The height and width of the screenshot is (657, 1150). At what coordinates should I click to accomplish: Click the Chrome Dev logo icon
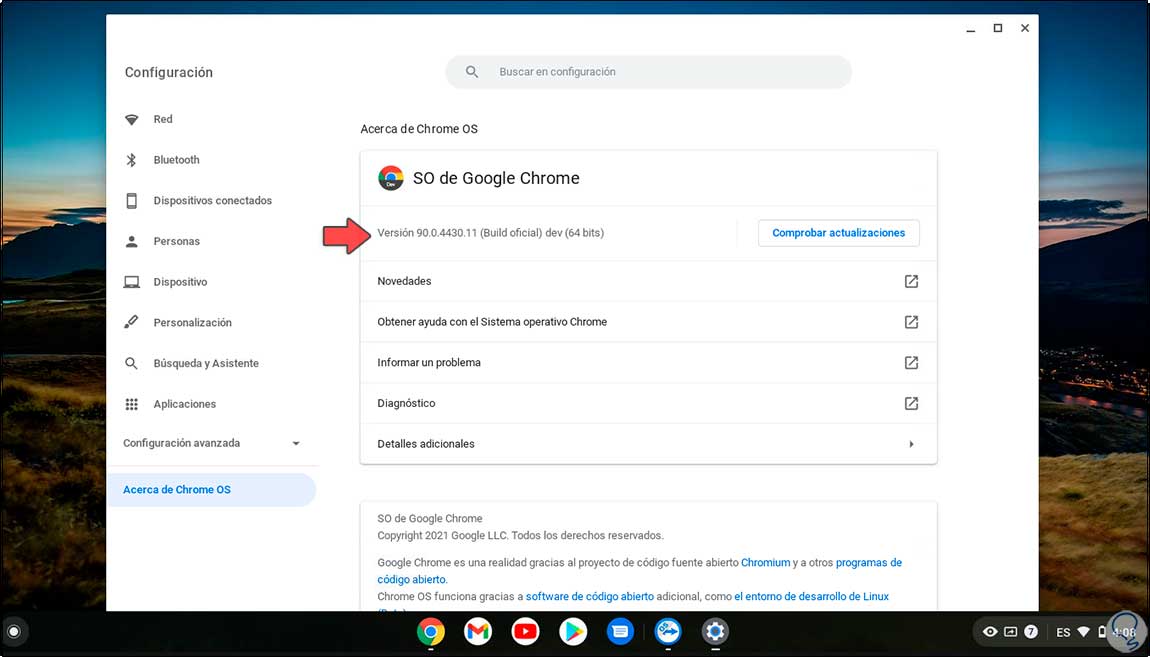point(391,178)
